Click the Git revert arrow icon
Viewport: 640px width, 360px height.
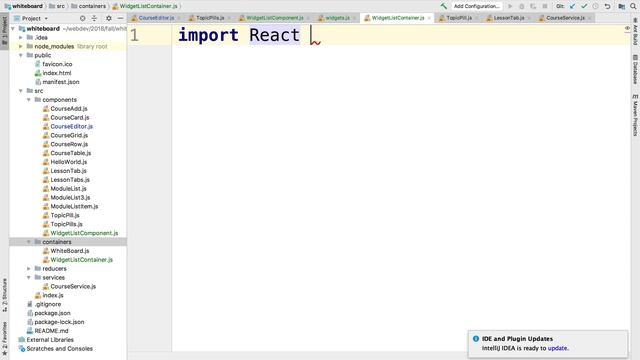[x=607, y=6]
